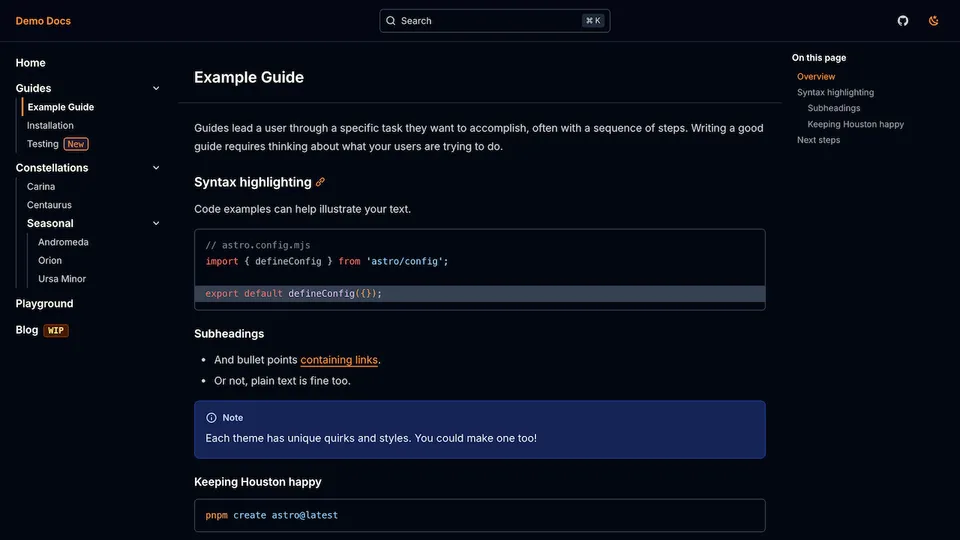Open the Ursa Minor page
The image size is (960, 540).
click(x=62, y=279)
